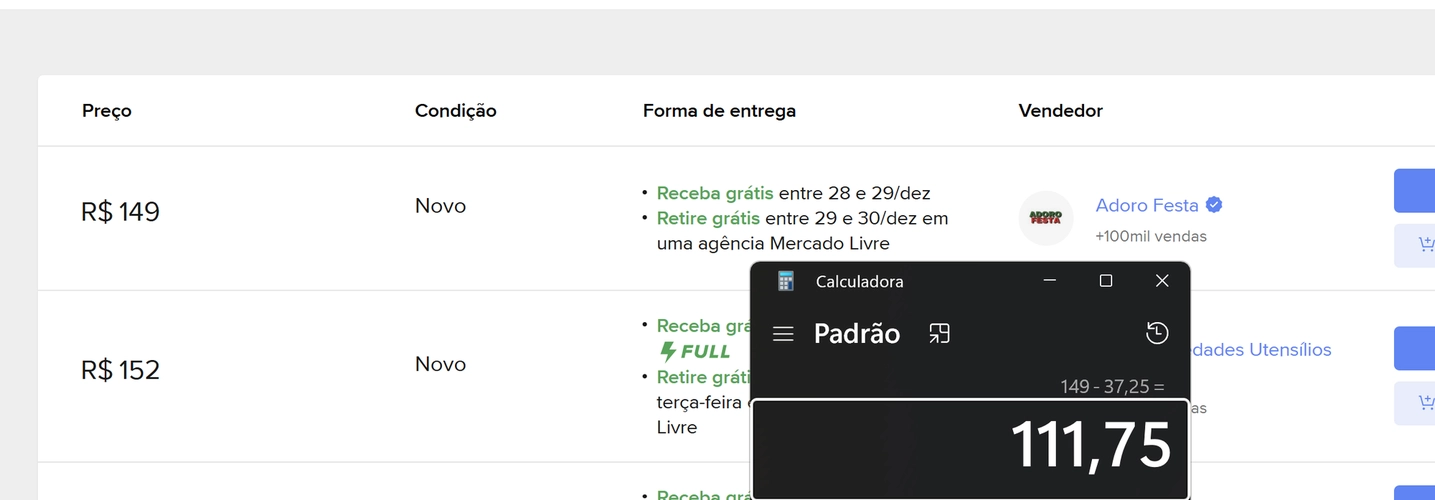Open the Calculator navigation hamburger menu
This screenshot has height=500, width=1435.
[x=783, y=334]
